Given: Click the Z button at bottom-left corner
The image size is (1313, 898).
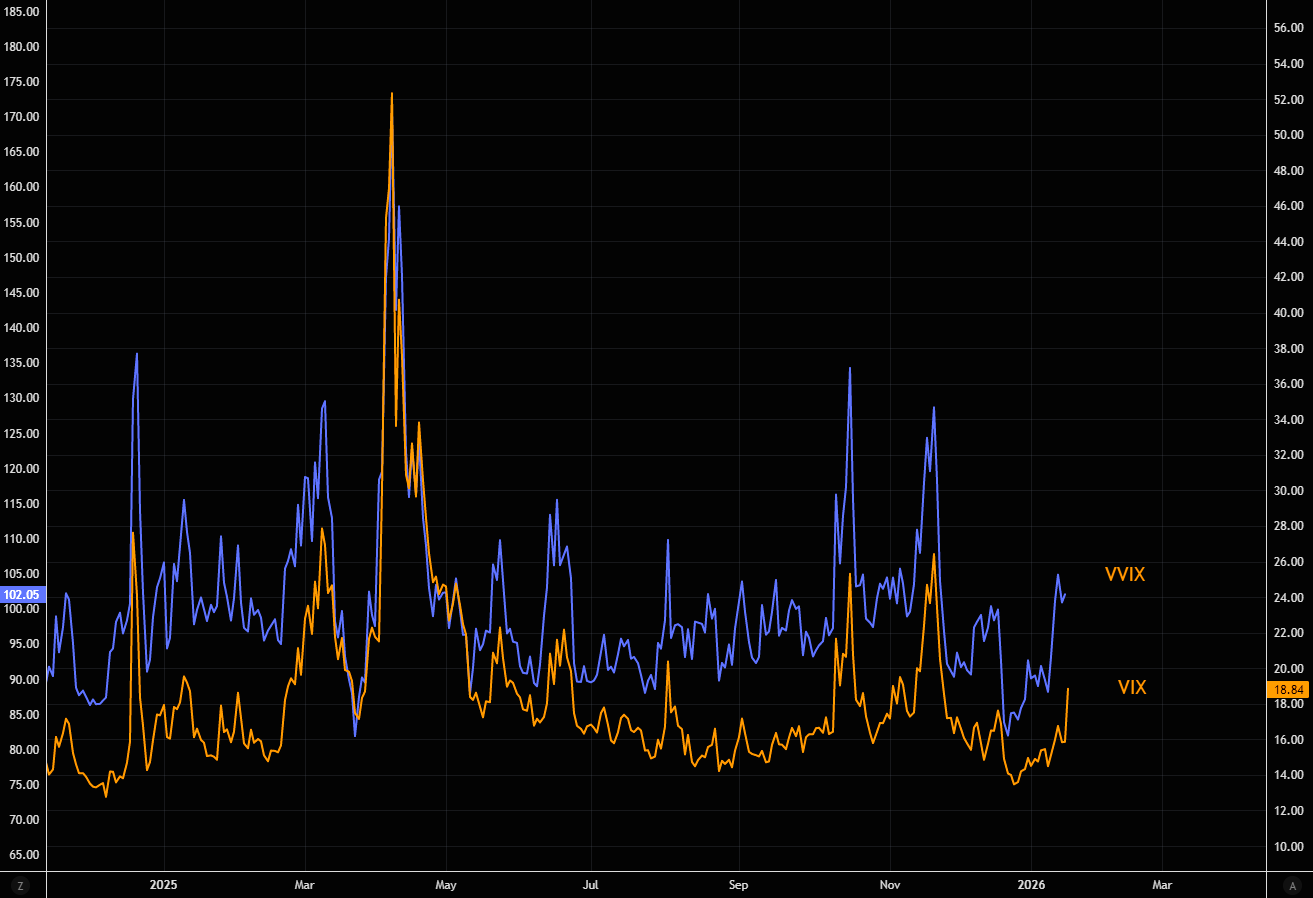Looking at the screenshot, I should 18,885.
